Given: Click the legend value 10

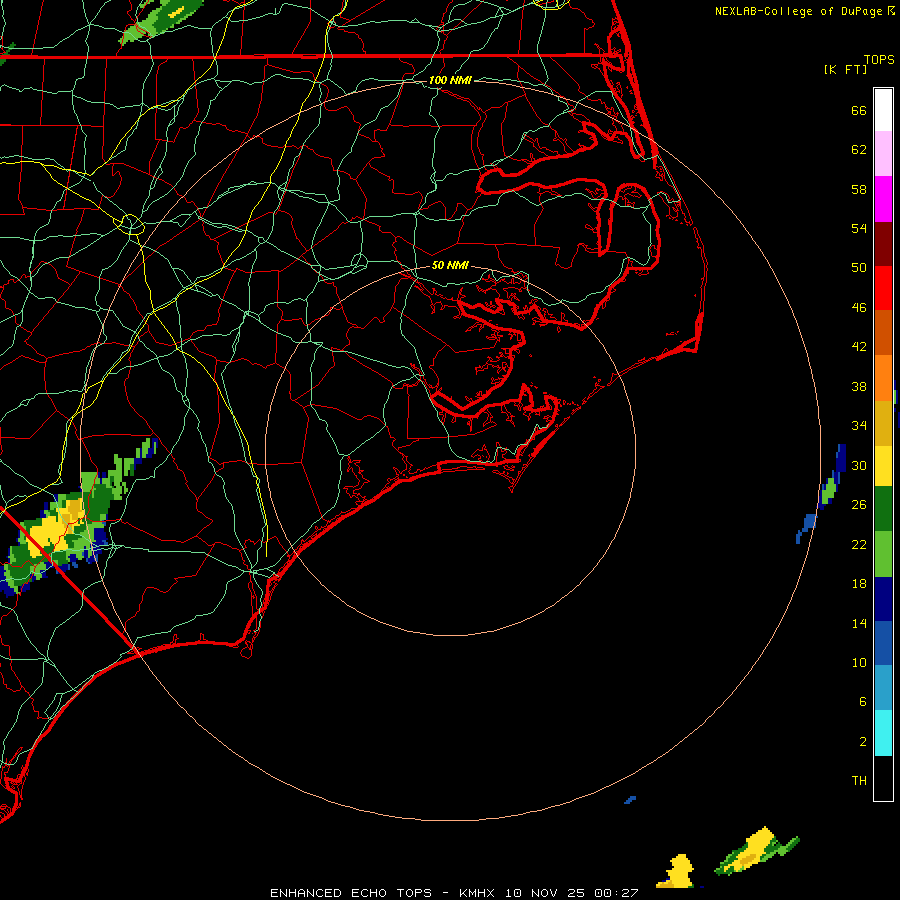Looking at the screenshot, I should pos(859,663).
